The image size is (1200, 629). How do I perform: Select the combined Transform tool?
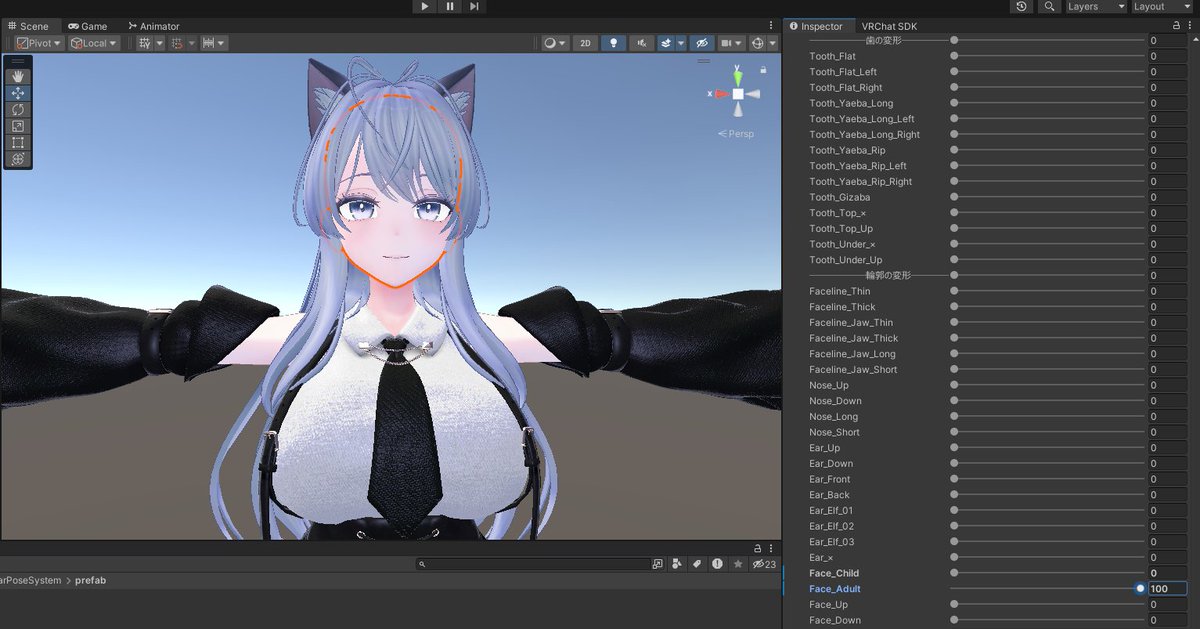[18, 159]
